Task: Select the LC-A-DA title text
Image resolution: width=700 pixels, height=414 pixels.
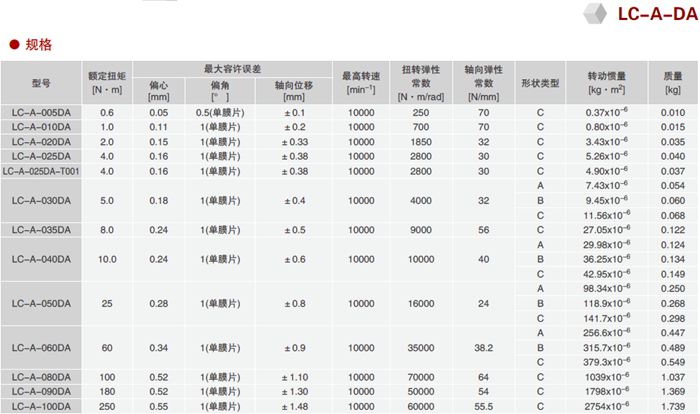Action: point(655,14)
